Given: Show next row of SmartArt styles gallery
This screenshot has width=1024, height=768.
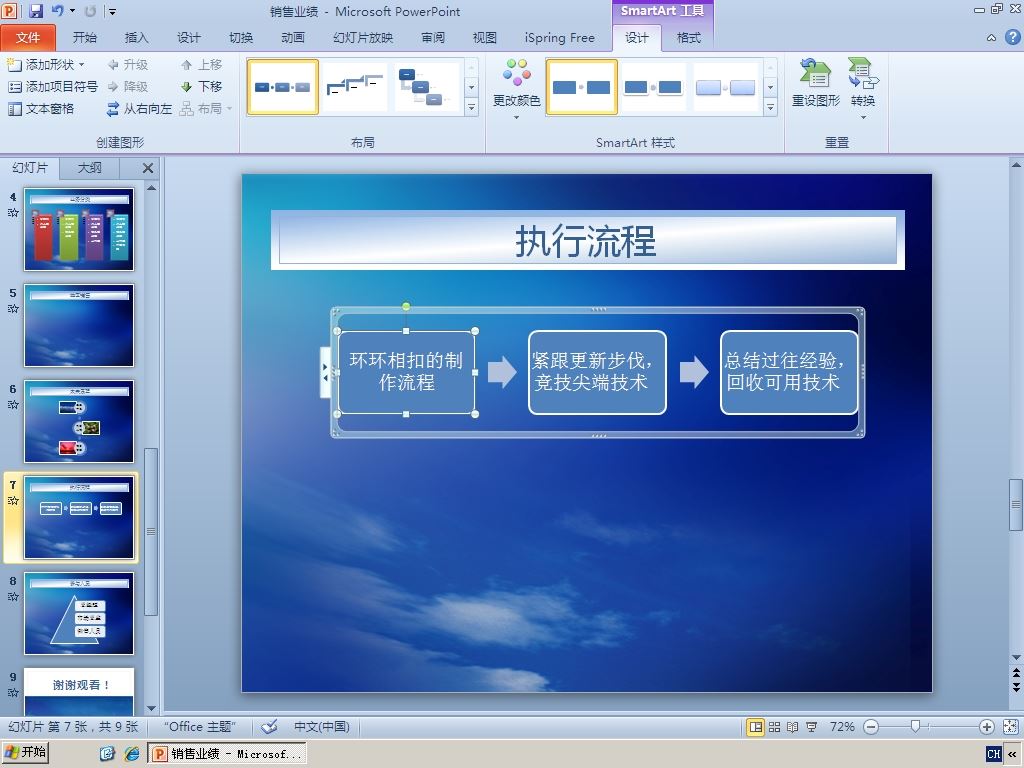Looking at the screenshot, I should point(771,87).
